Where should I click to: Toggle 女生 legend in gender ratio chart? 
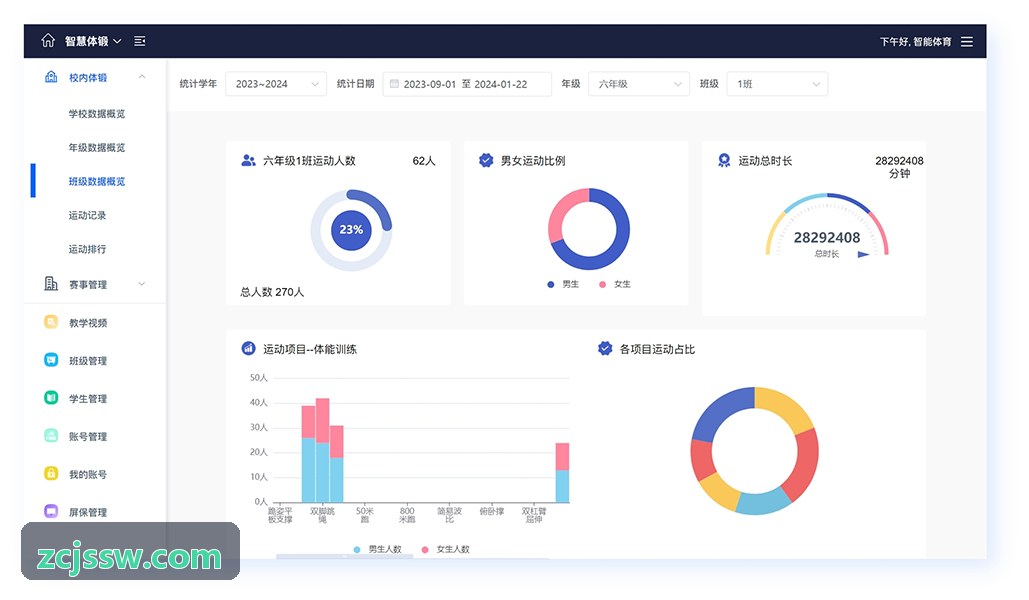pyautogui.click(x=615, y=284)
